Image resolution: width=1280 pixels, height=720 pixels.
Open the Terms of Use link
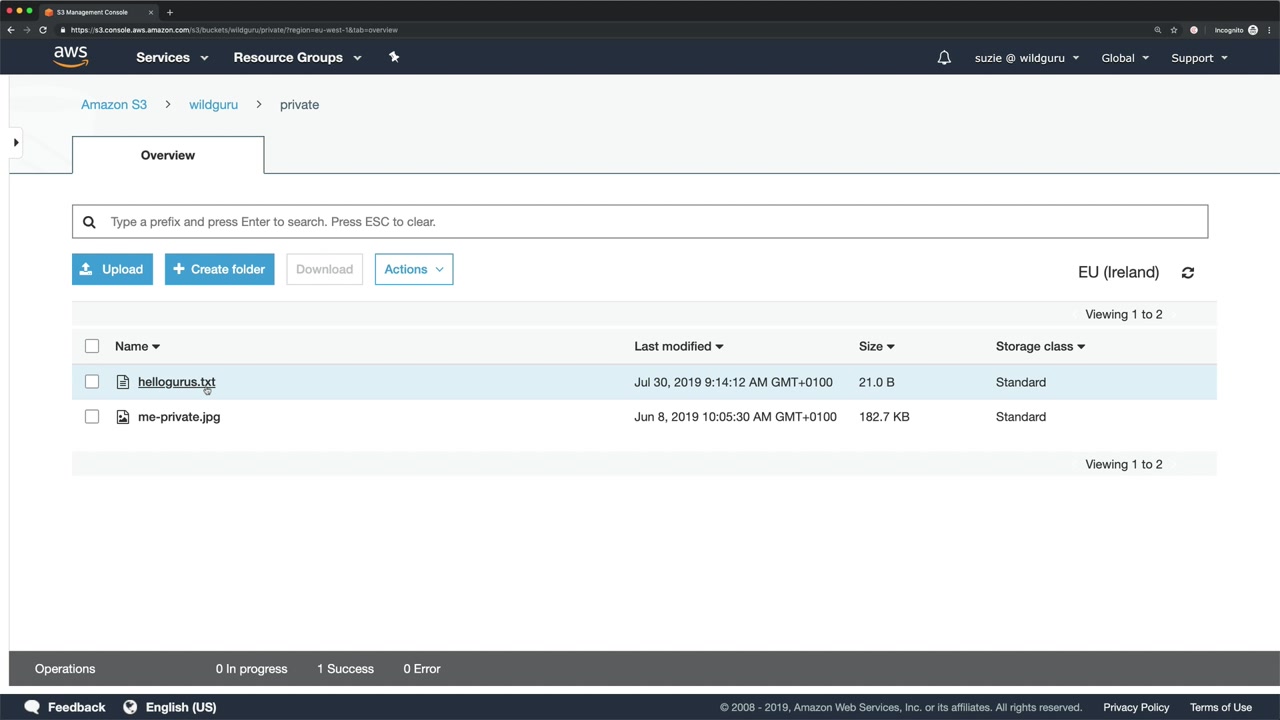1221,707
